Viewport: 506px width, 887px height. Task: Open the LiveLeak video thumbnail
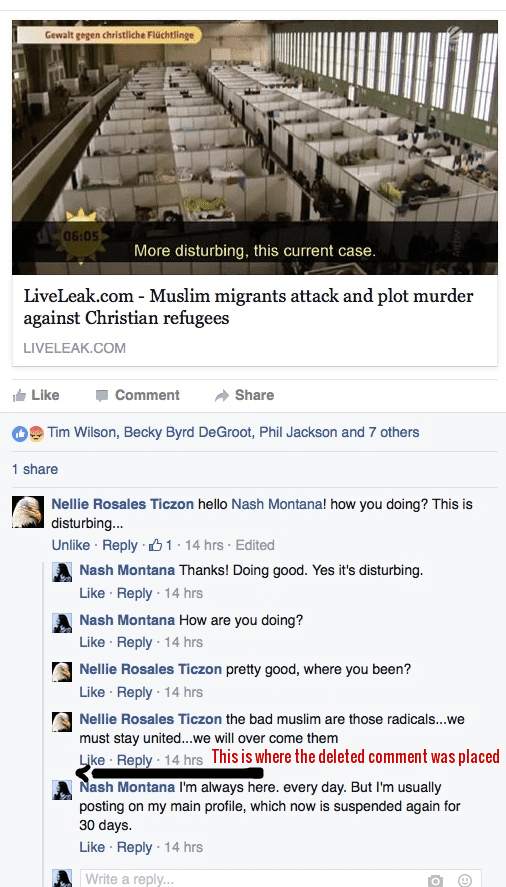click(255, 148)
